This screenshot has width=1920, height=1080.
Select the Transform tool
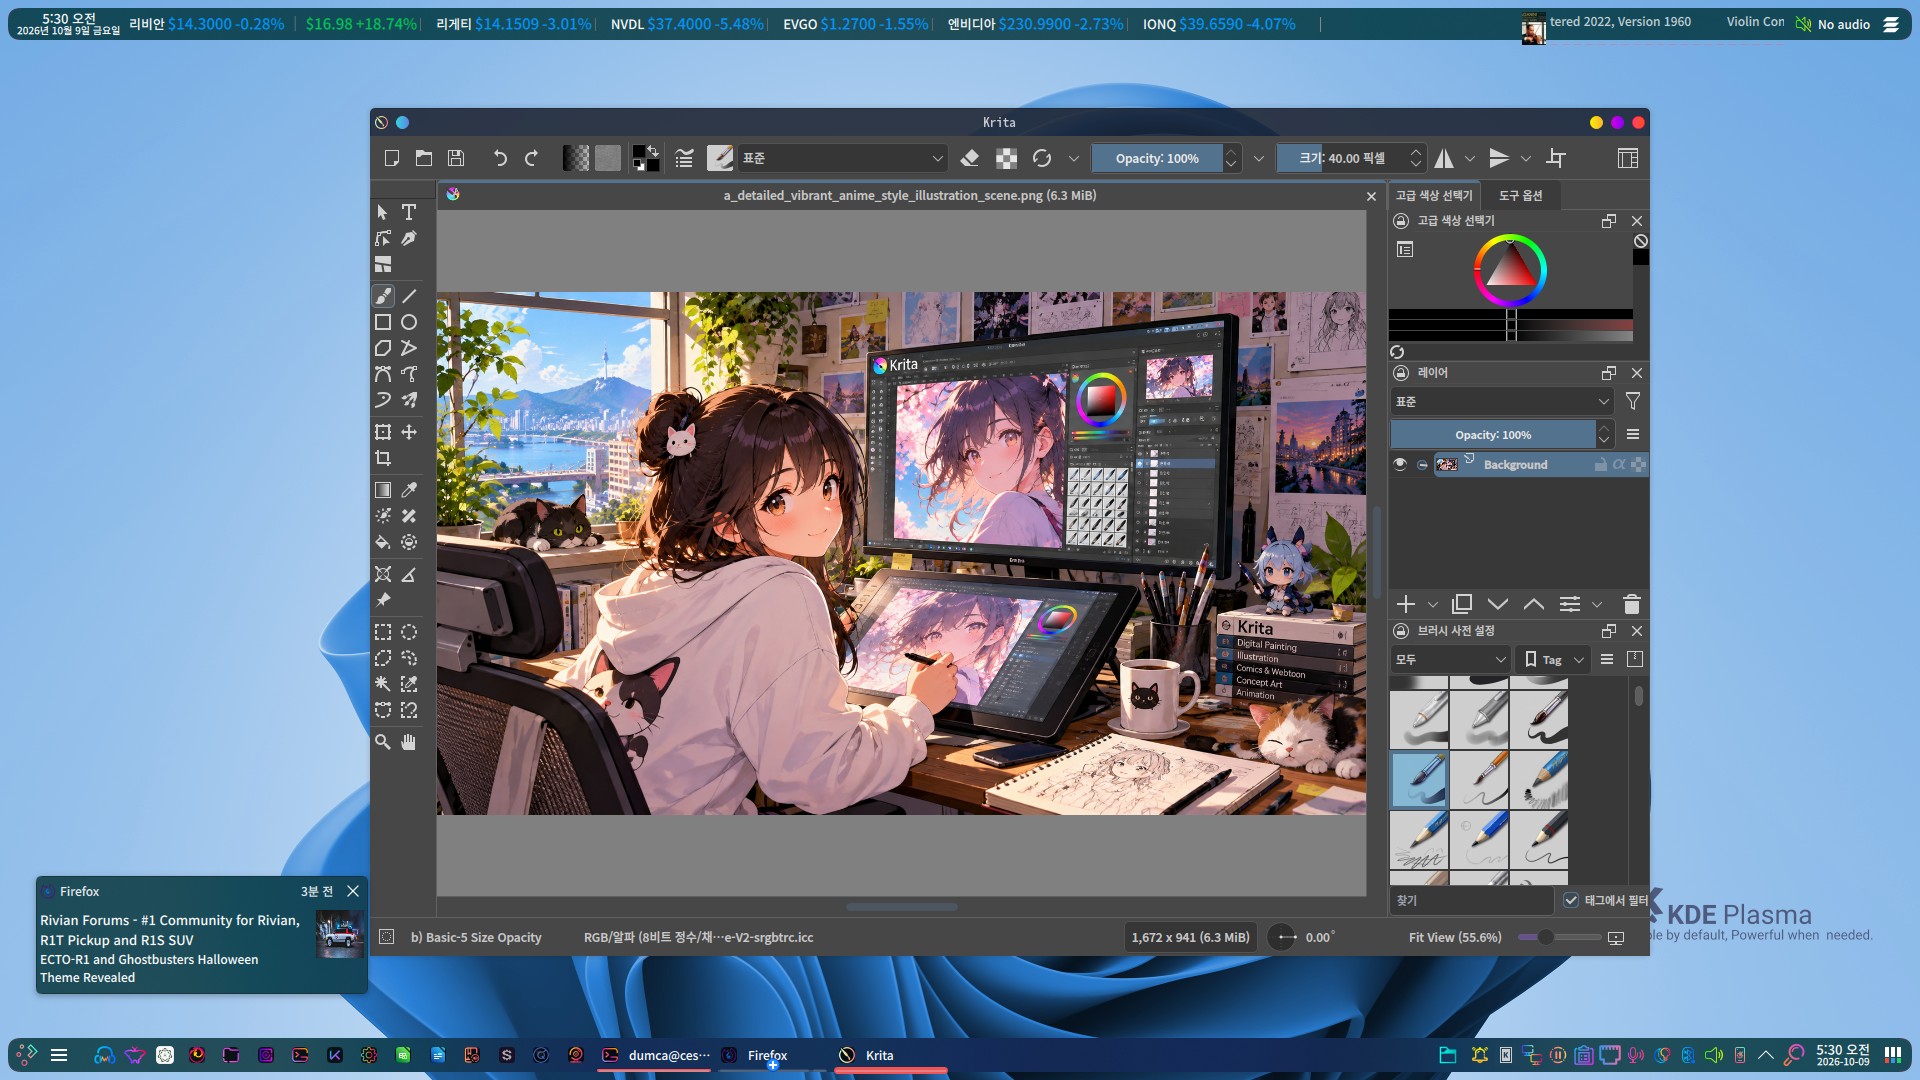tap(383, 432)
